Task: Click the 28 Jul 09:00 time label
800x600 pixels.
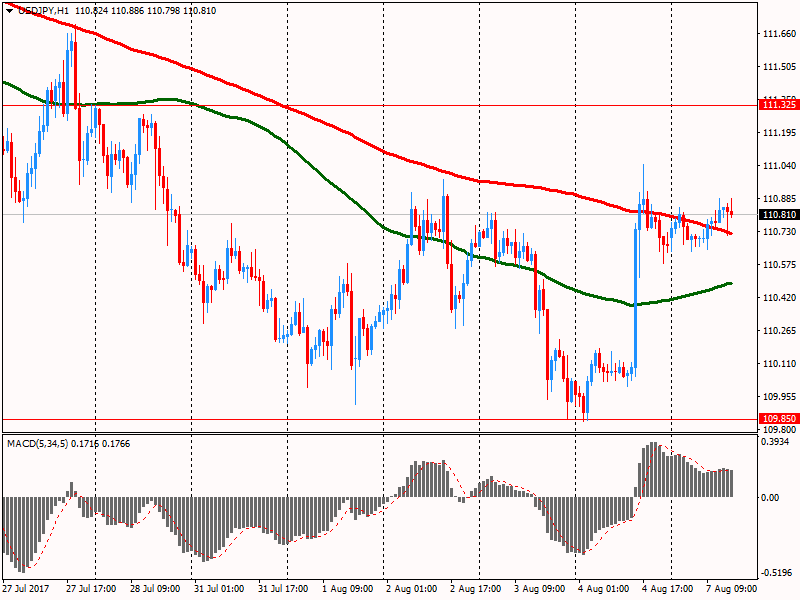Action: pos(155,589)
